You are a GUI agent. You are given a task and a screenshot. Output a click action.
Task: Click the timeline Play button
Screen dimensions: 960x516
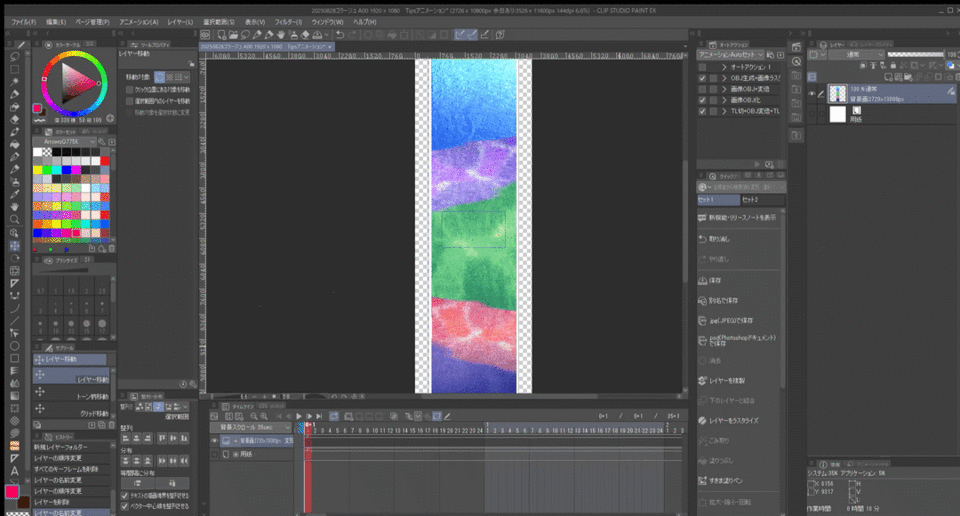299,415
